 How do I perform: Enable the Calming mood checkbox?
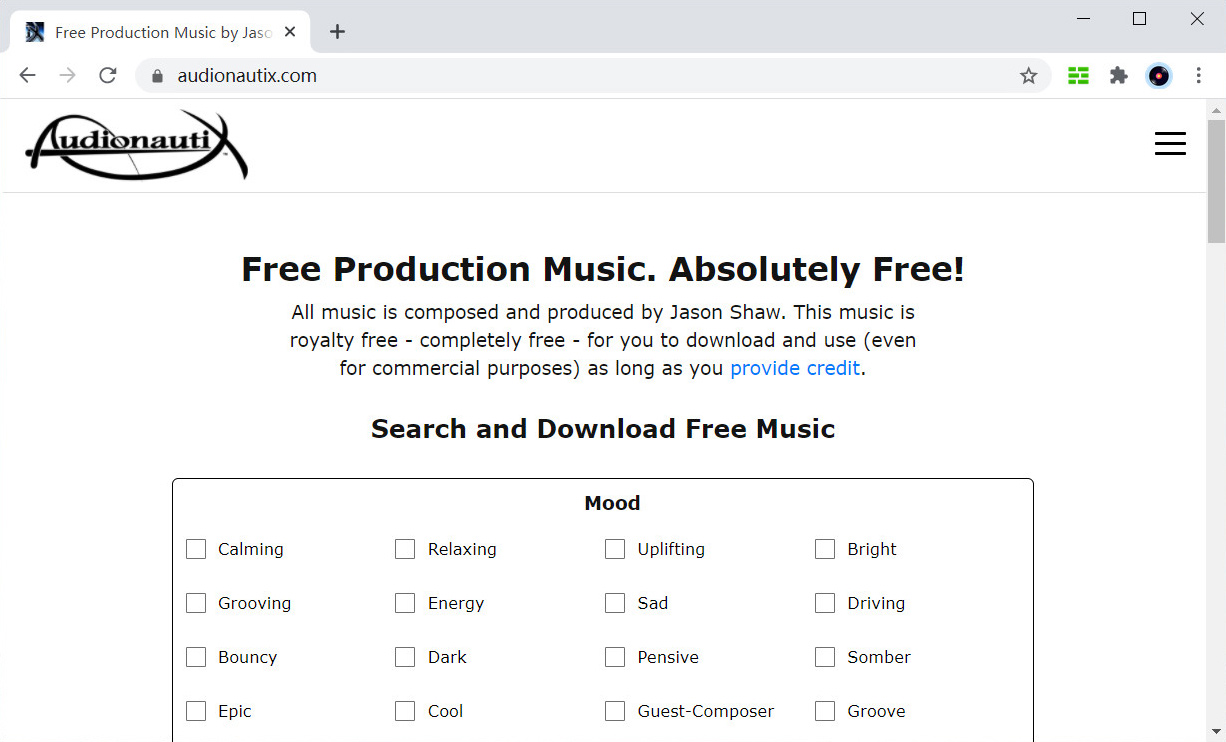pos(196,549)
